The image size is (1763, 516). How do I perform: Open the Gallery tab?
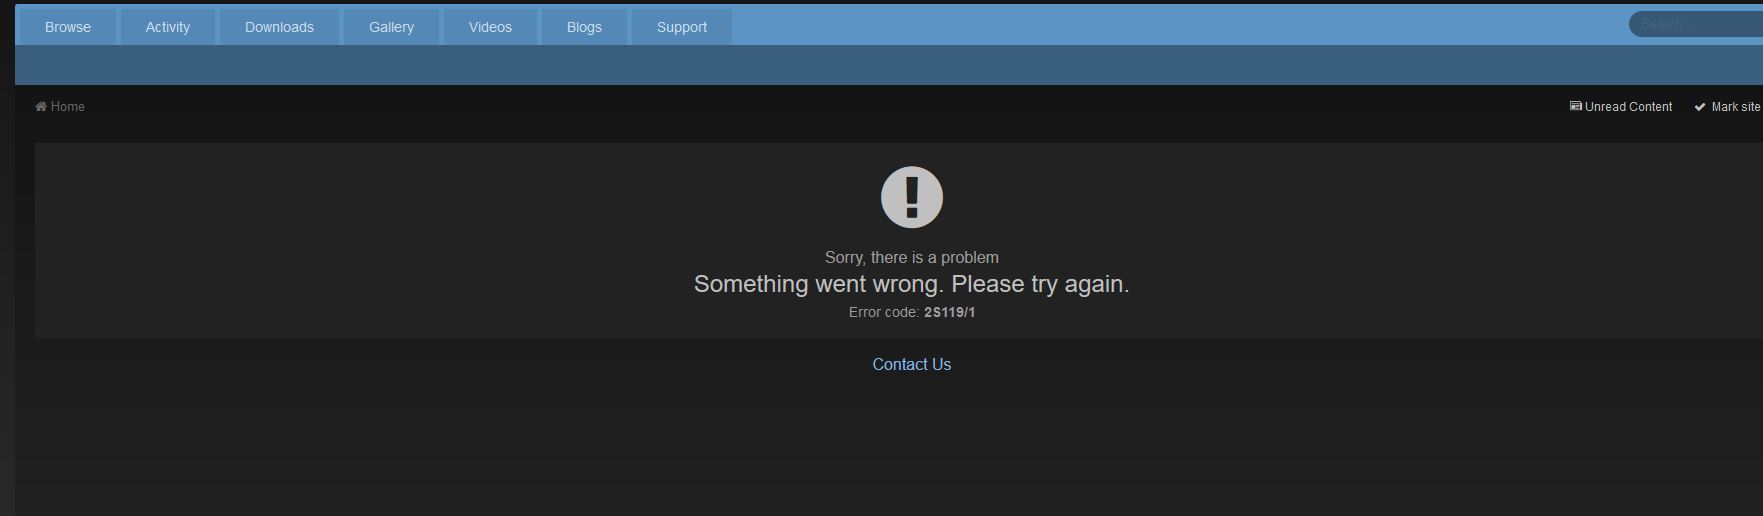click(391, 27)
